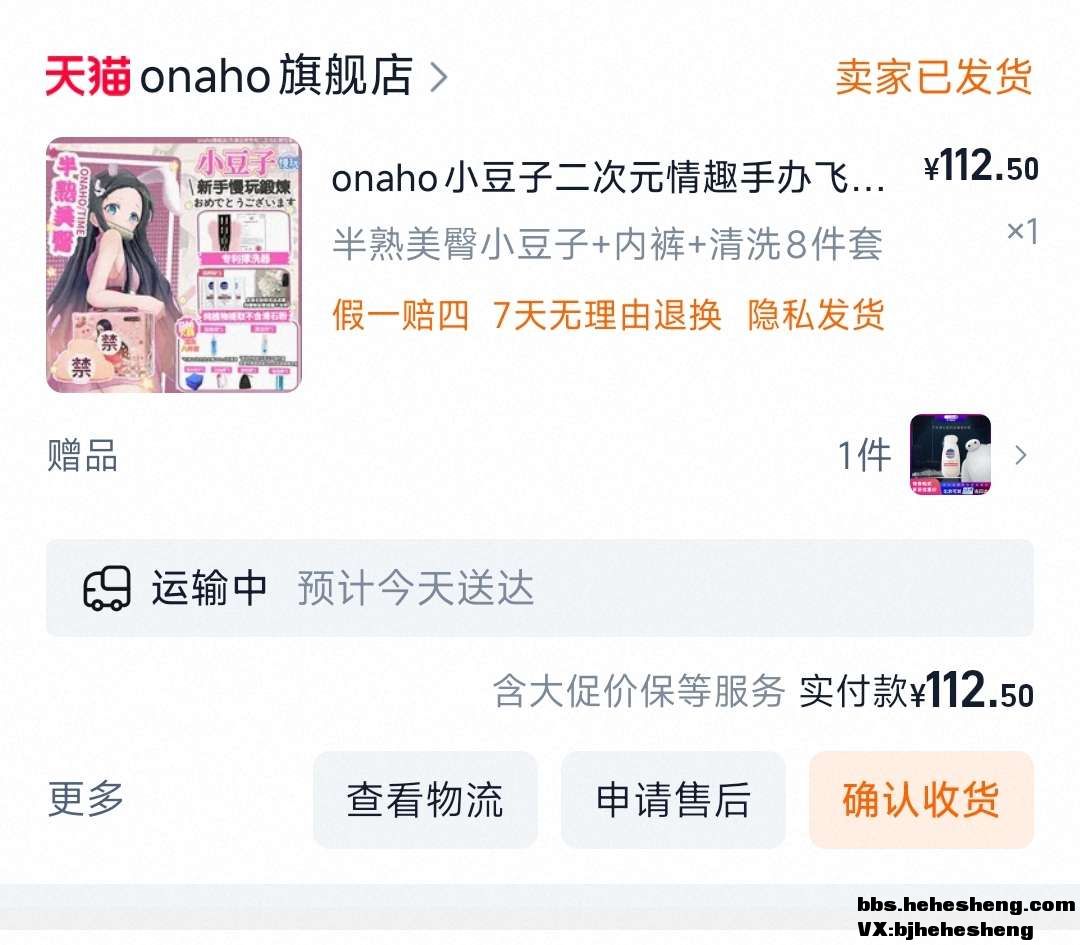Tap the 隐私发货 tag

pyautogui.click(x=816, y=315)
